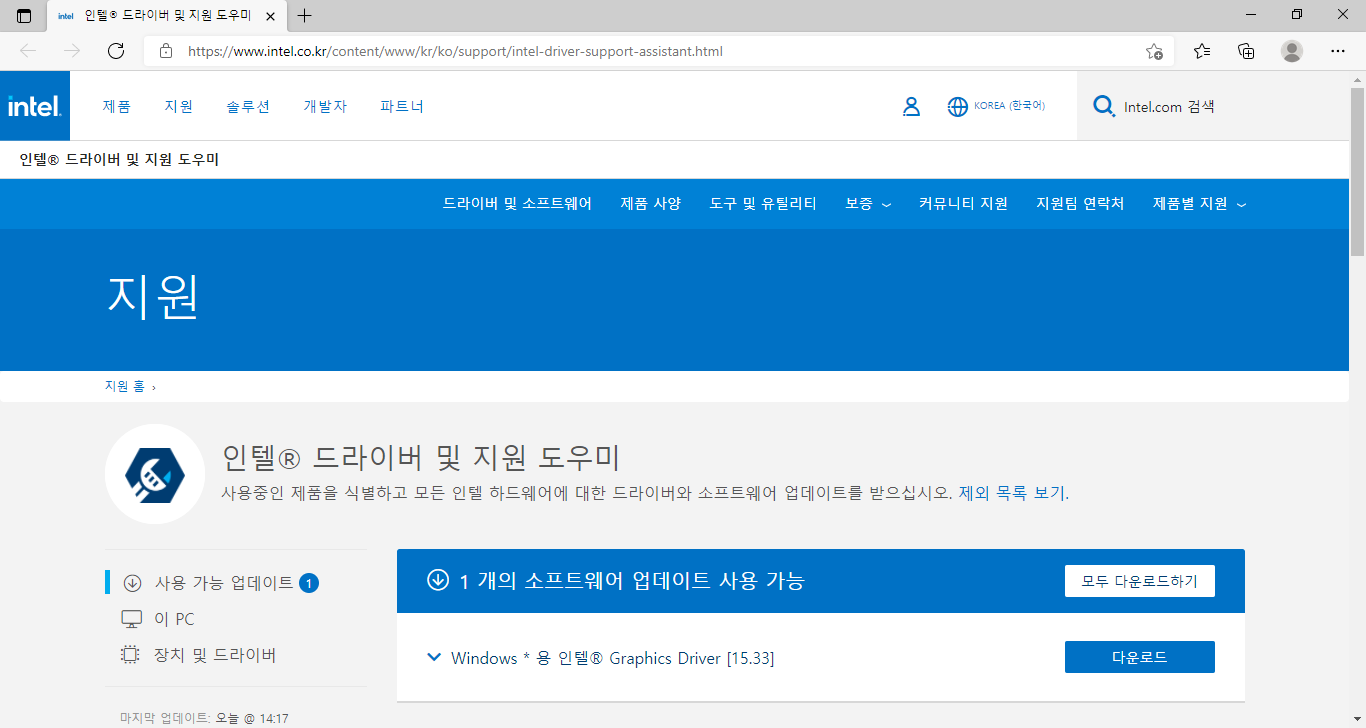
Task: Click the 다운로드 button for Graphics Driver
Action: click(1140, 657)
